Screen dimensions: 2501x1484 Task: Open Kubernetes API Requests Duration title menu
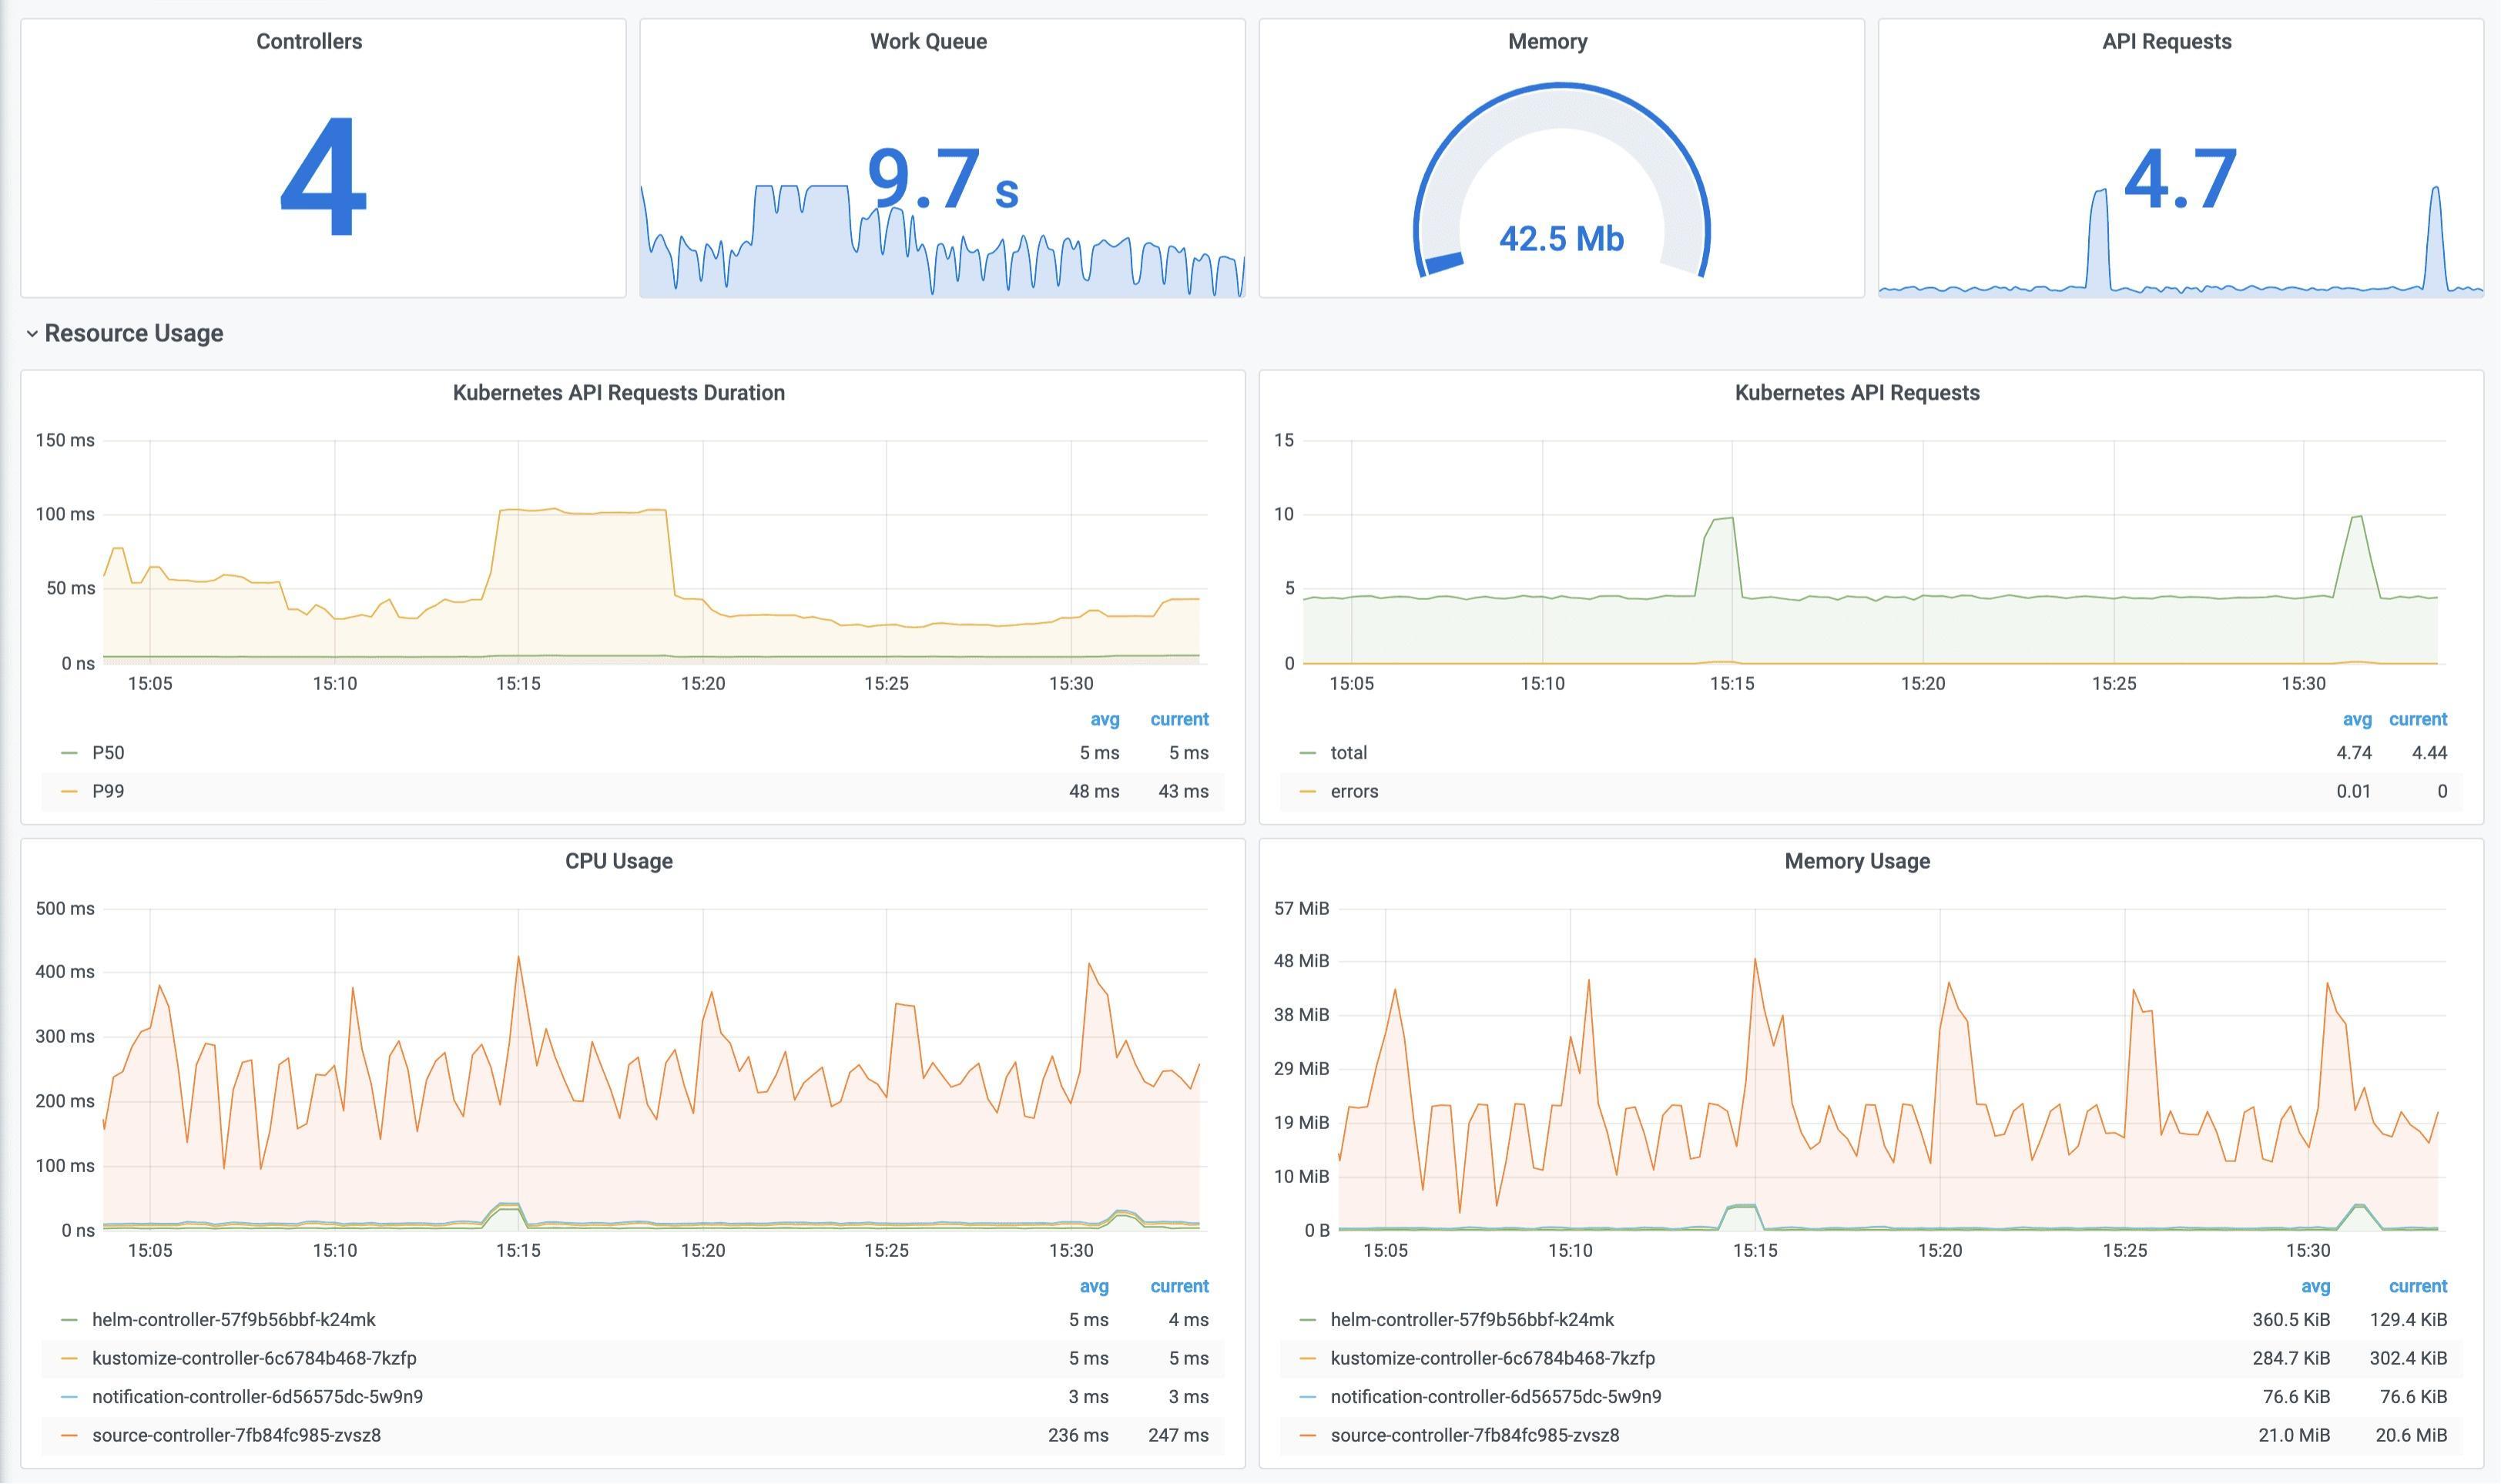[618, 393]
